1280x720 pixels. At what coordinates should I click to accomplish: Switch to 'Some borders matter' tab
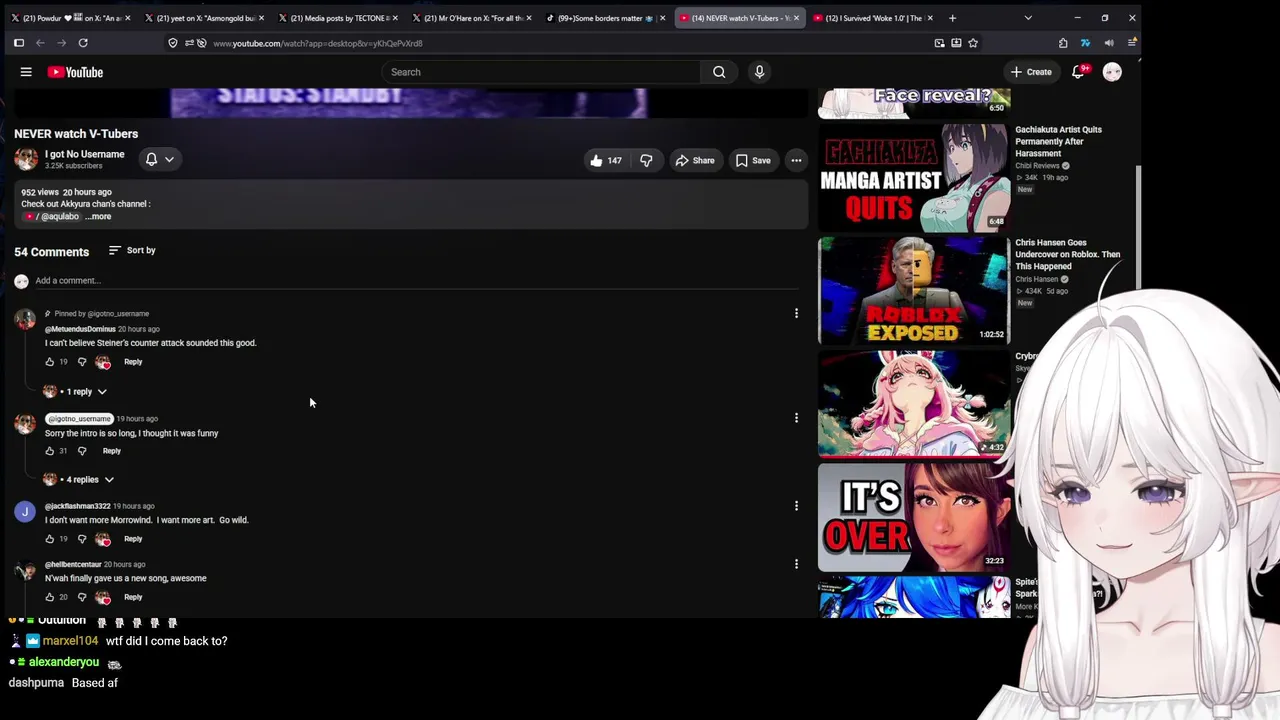pyautogui.click(x=606, y=18)
